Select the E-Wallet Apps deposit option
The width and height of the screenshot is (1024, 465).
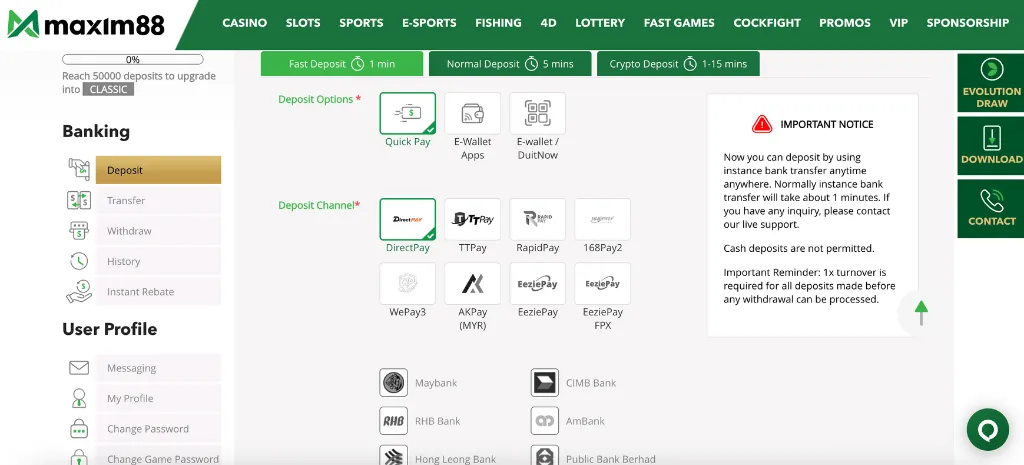(x=472, y=114)
